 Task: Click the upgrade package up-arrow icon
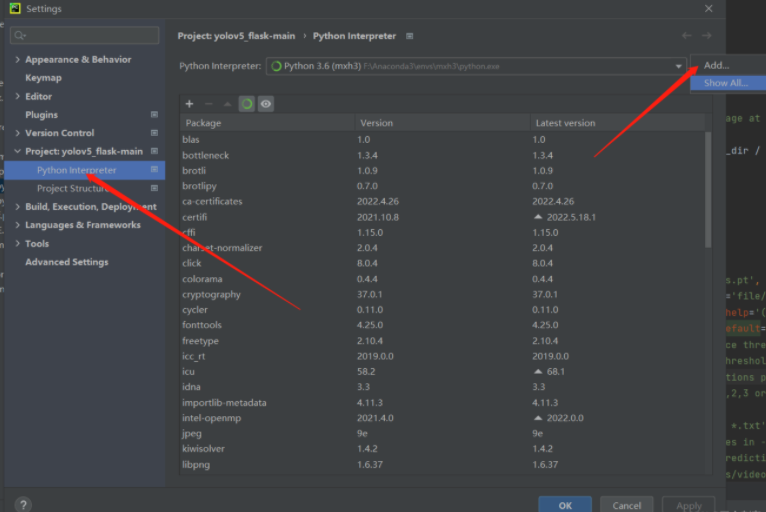click(227, 104)
